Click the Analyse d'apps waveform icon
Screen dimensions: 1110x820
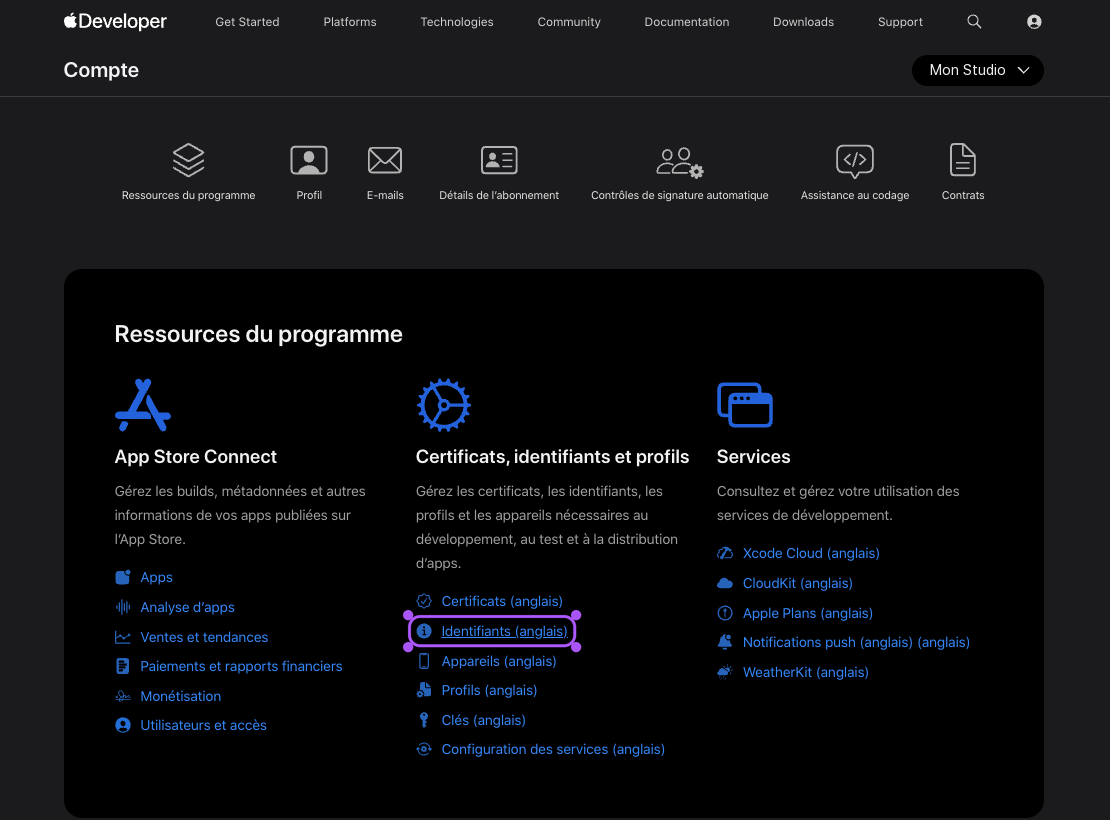point(122,607)
